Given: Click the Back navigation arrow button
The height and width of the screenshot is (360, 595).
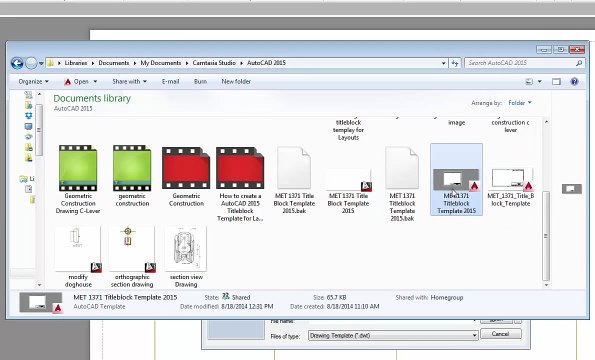Looking at the screenshot, I should tap(17, 63).
